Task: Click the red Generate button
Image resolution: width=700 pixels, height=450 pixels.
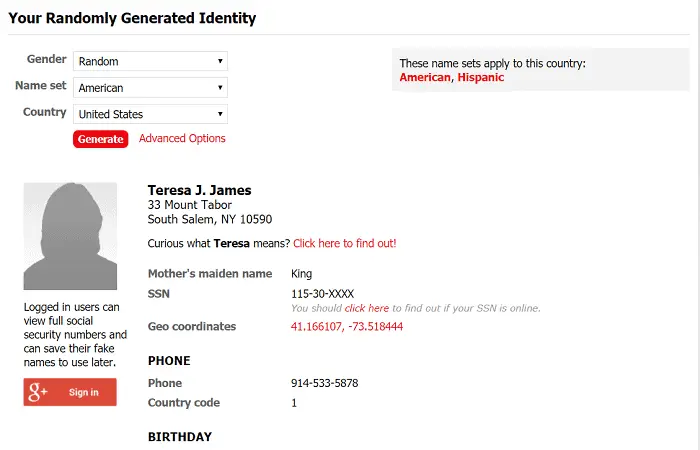Action: 100,139
